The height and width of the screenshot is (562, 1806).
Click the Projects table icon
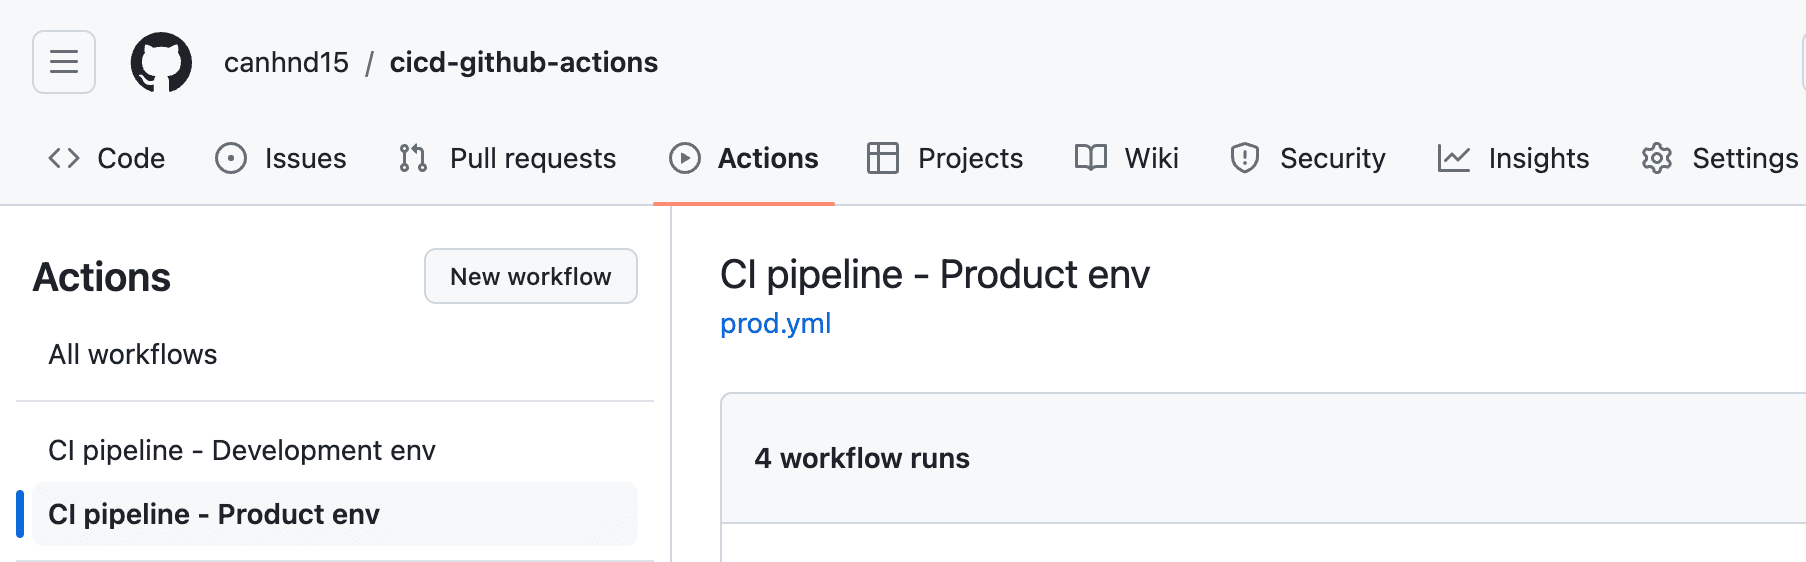pos(883,158)
